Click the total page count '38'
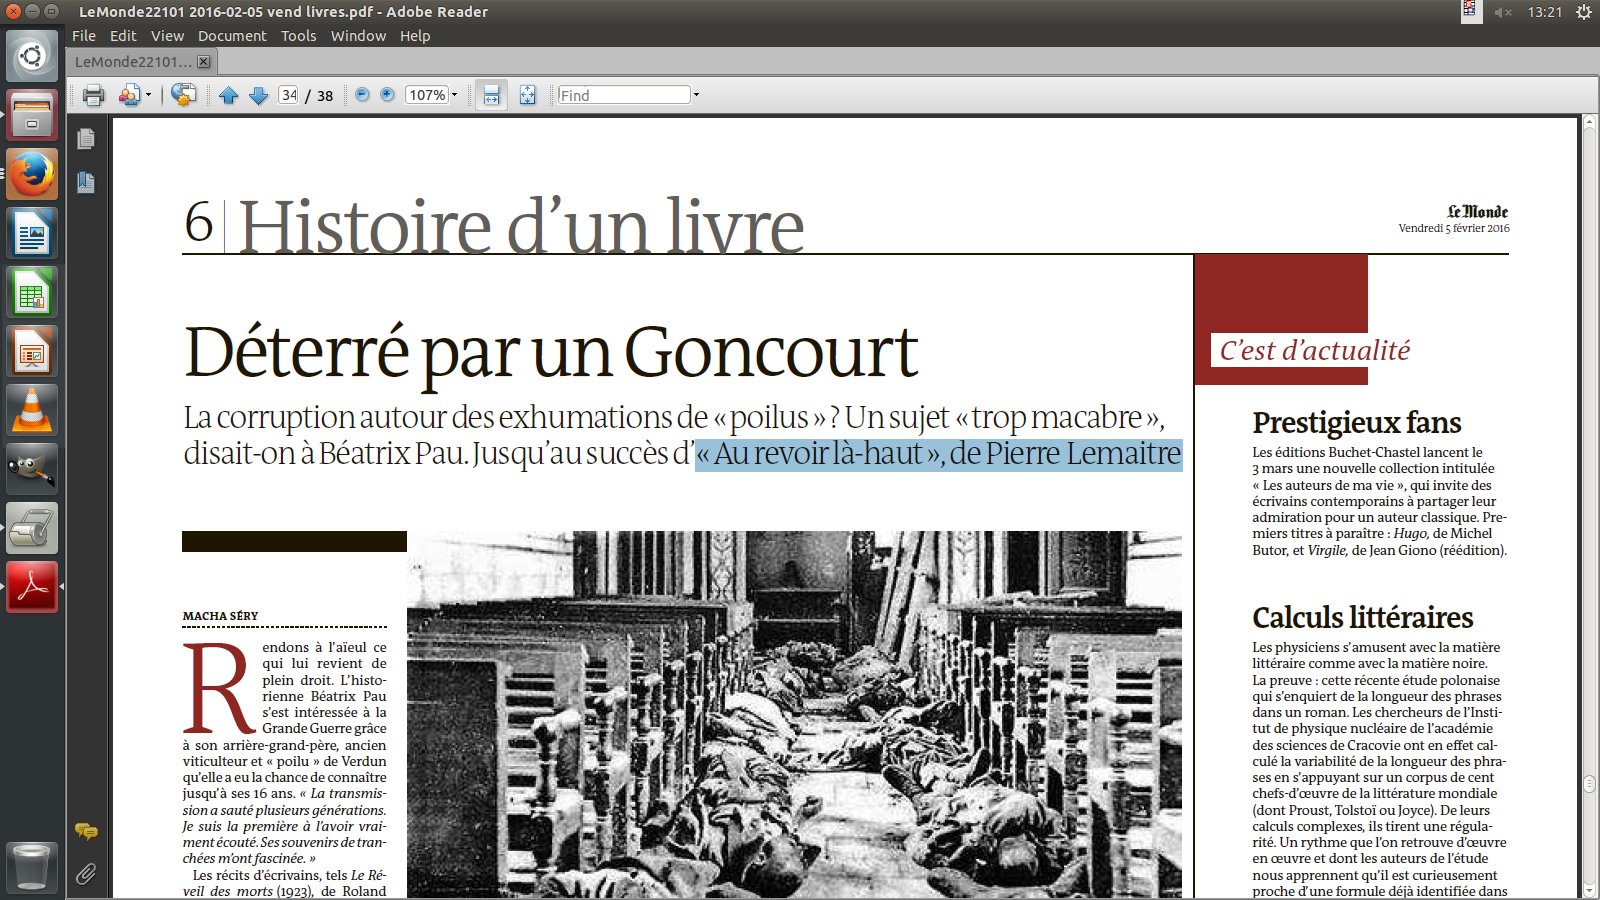The width and height of the screenshot is (1600, 900). 325,96
